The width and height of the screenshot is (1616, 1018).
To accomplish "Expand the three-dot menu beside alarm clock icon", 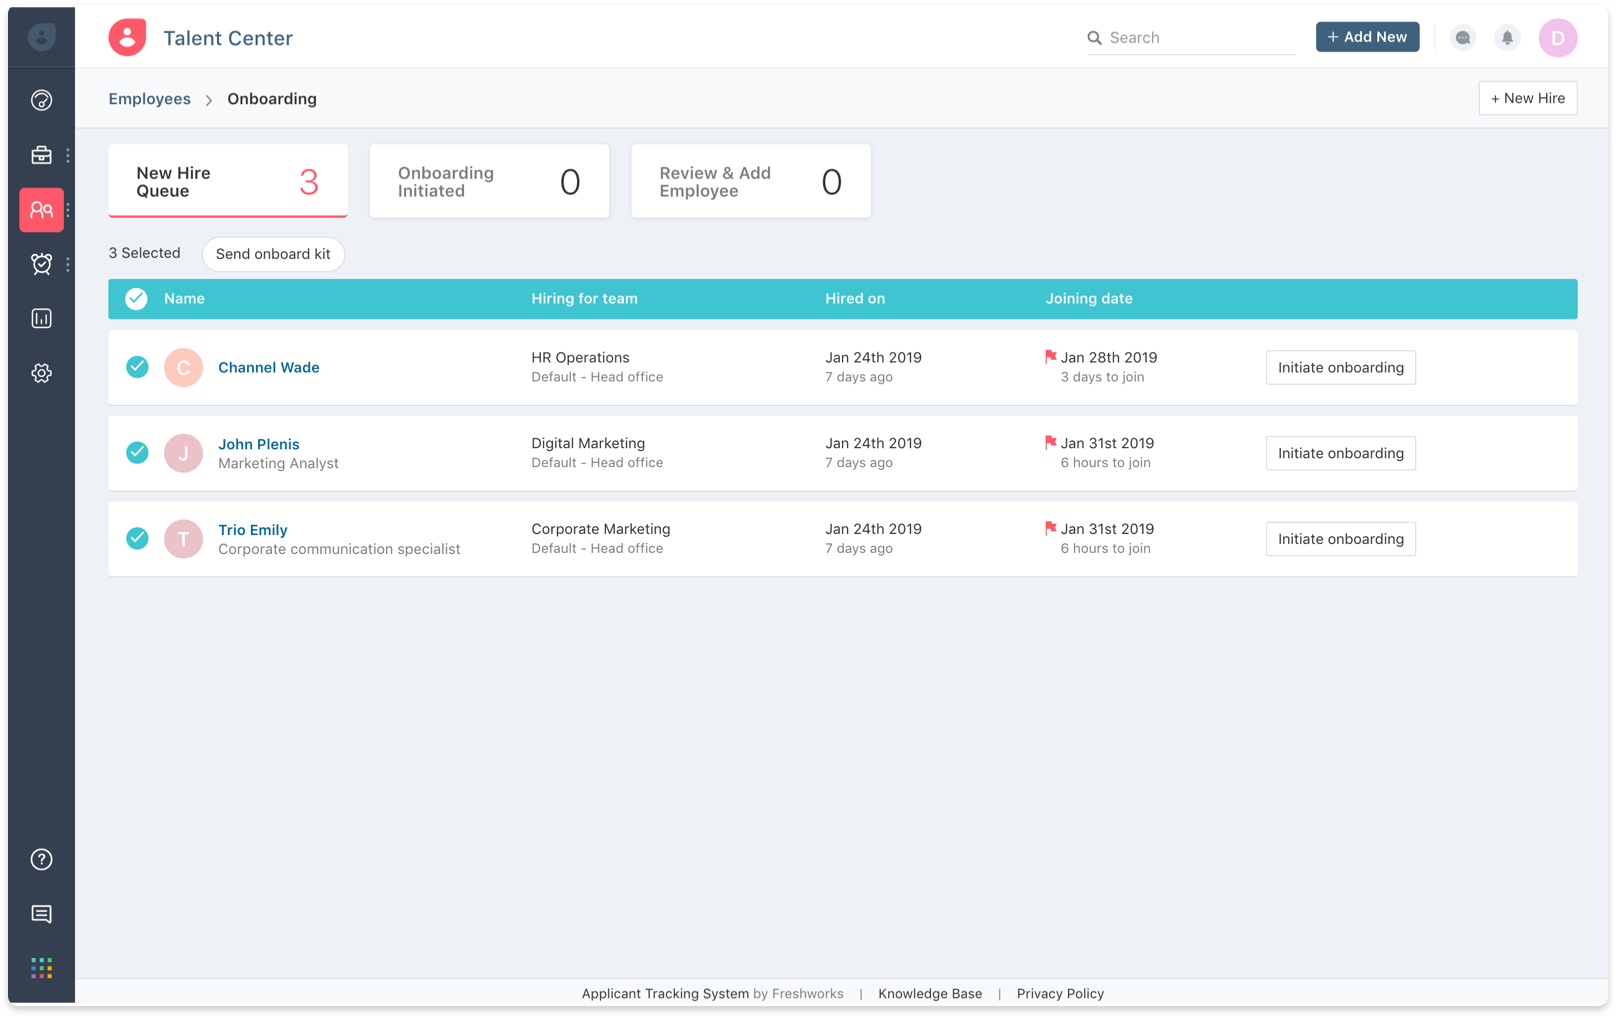I will pyautogui.click(x=68, y=264).
